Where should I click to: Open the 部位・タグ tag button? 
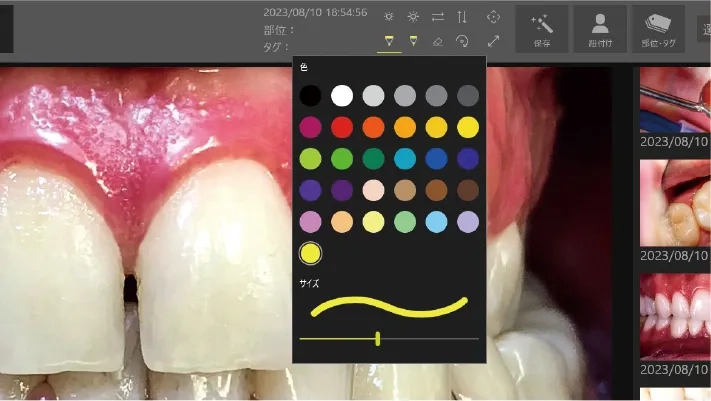click(659, 29)
